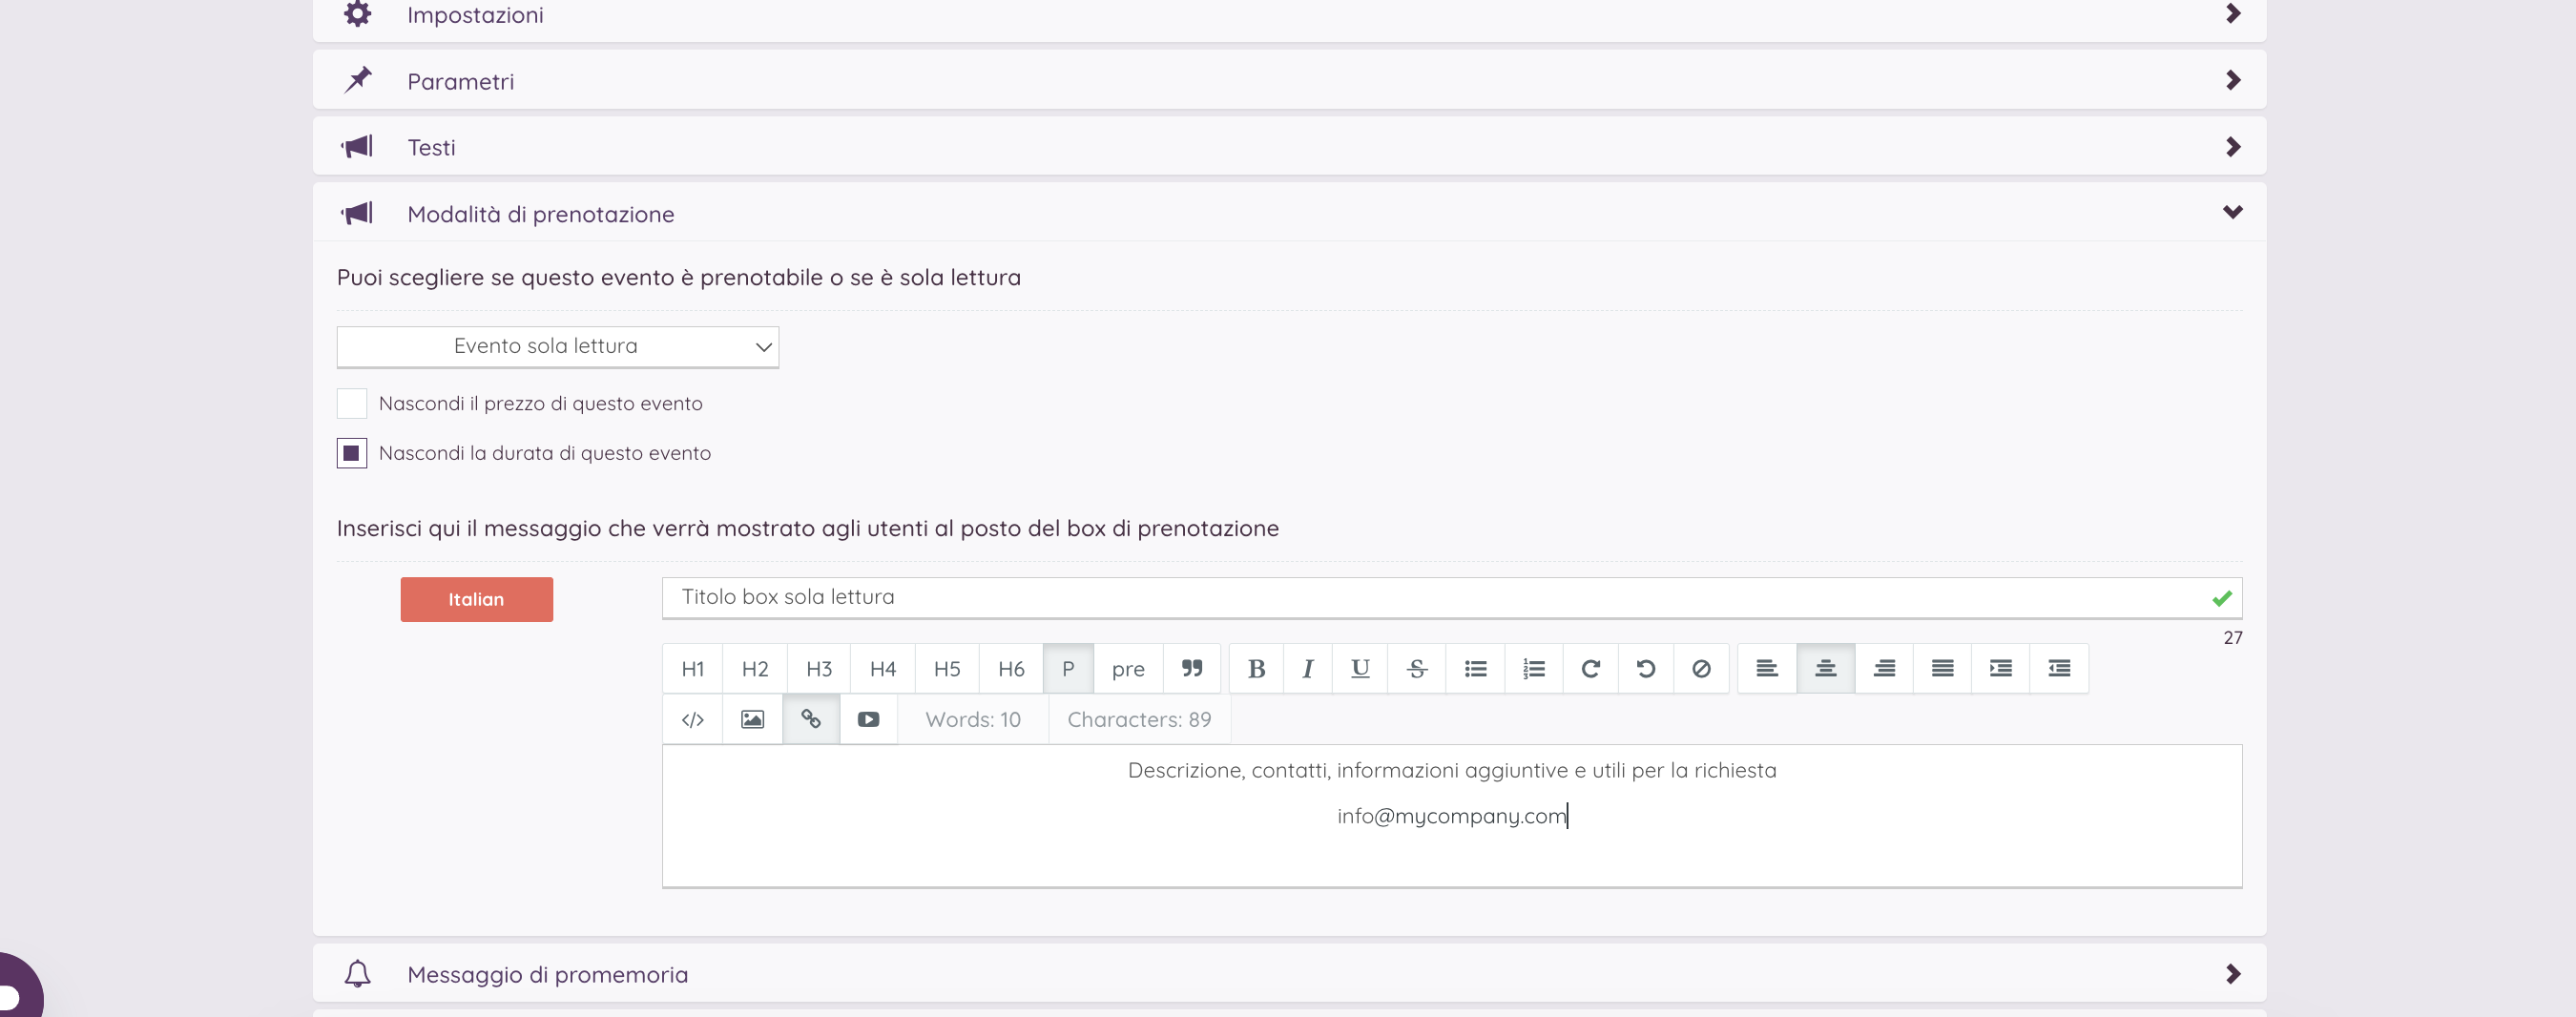Click the Words: 10 counter
This screenshot has width=2576, height=1017.
(x=972, y=719)
